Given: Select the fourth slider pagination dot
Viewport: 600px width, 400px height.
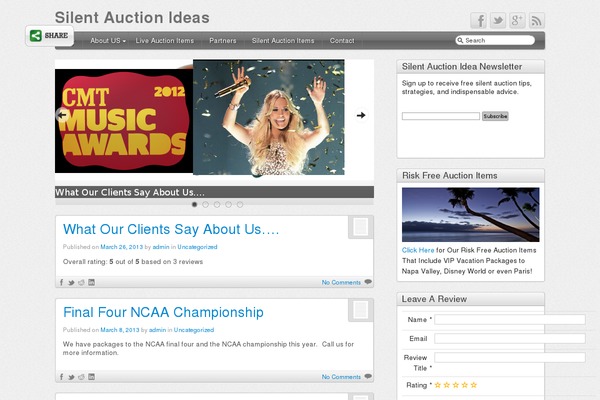Looking at the screenshot, I should pyautogui.click(x=228, y=205).
